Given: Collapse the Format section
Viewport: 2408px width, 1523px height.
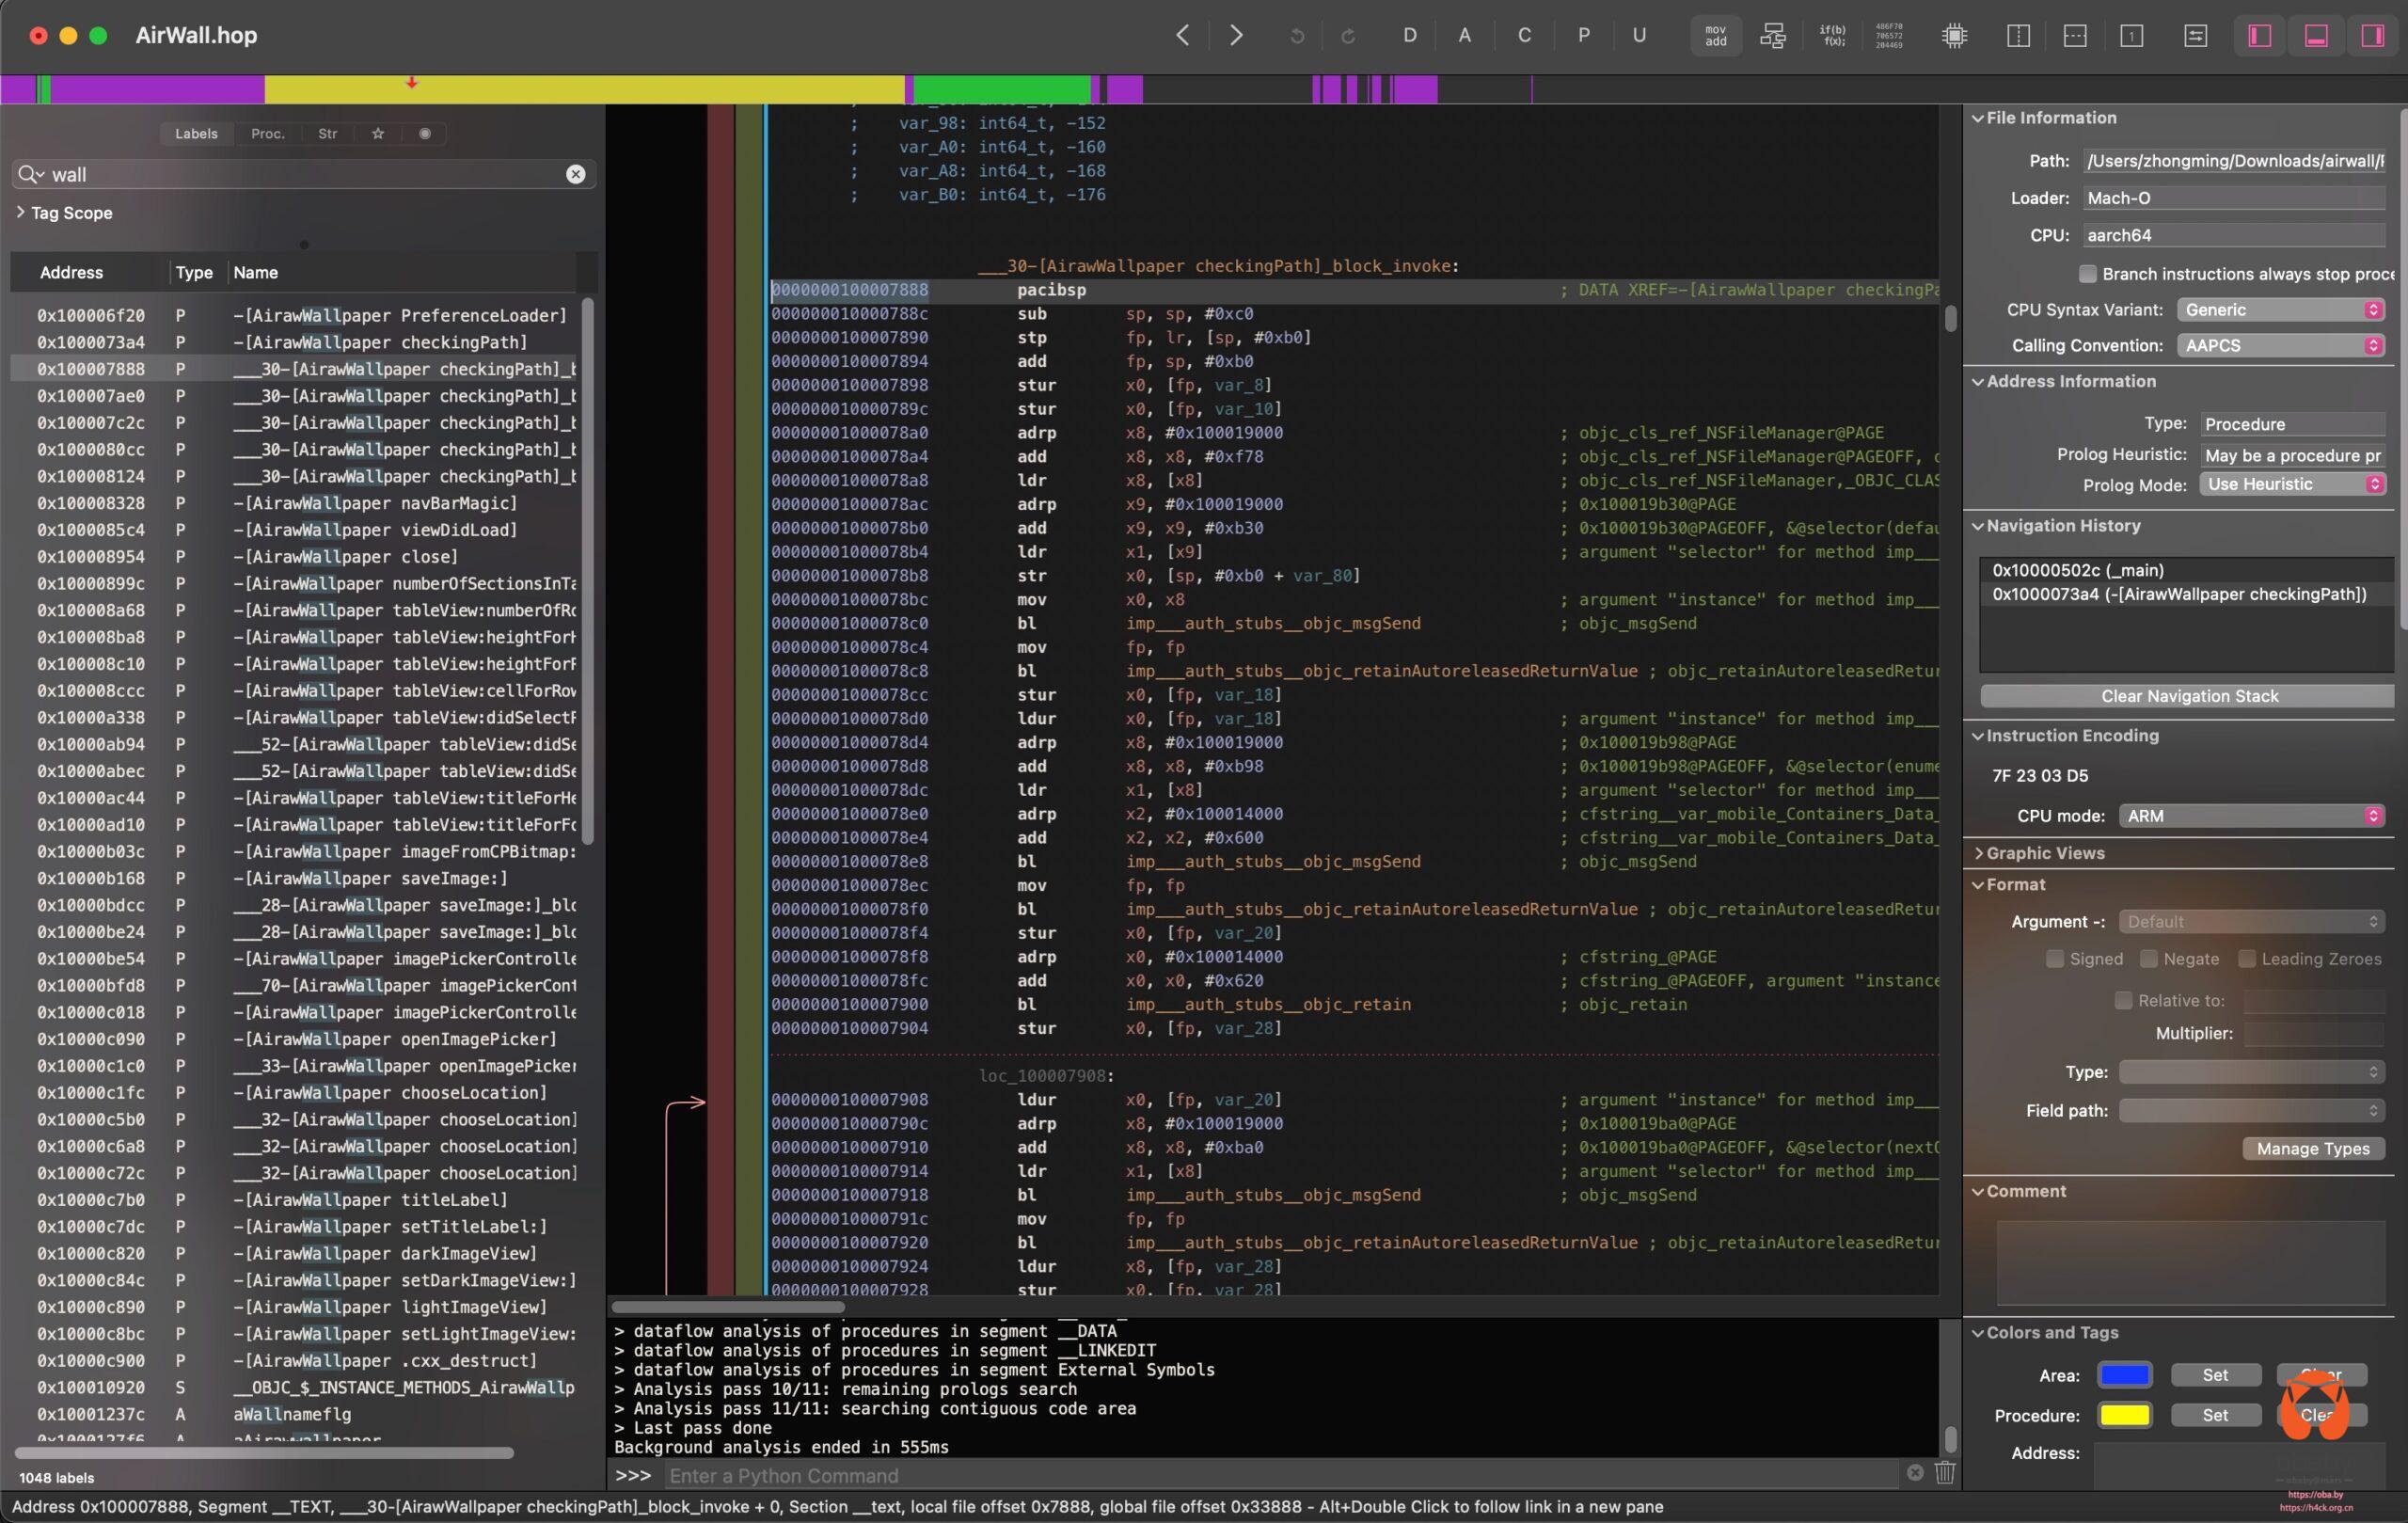Looking at the screenshot, I should coord(1977,884).
